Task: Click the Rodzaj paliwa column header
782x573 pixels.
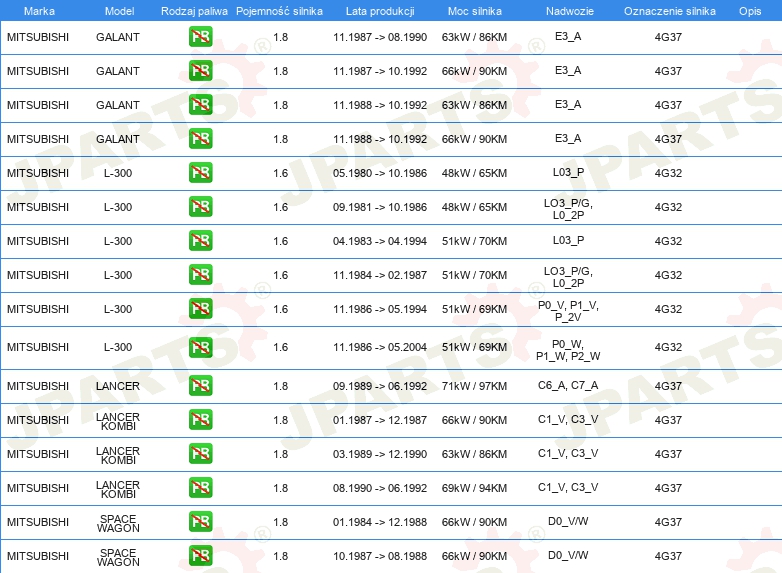Action: click(194, 11)
